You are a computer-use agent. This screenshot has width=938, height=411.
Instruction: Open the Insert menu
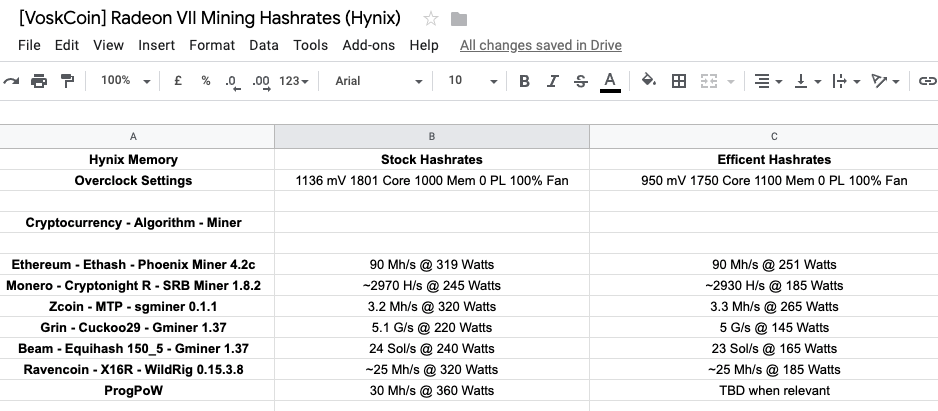click(157, 45)
